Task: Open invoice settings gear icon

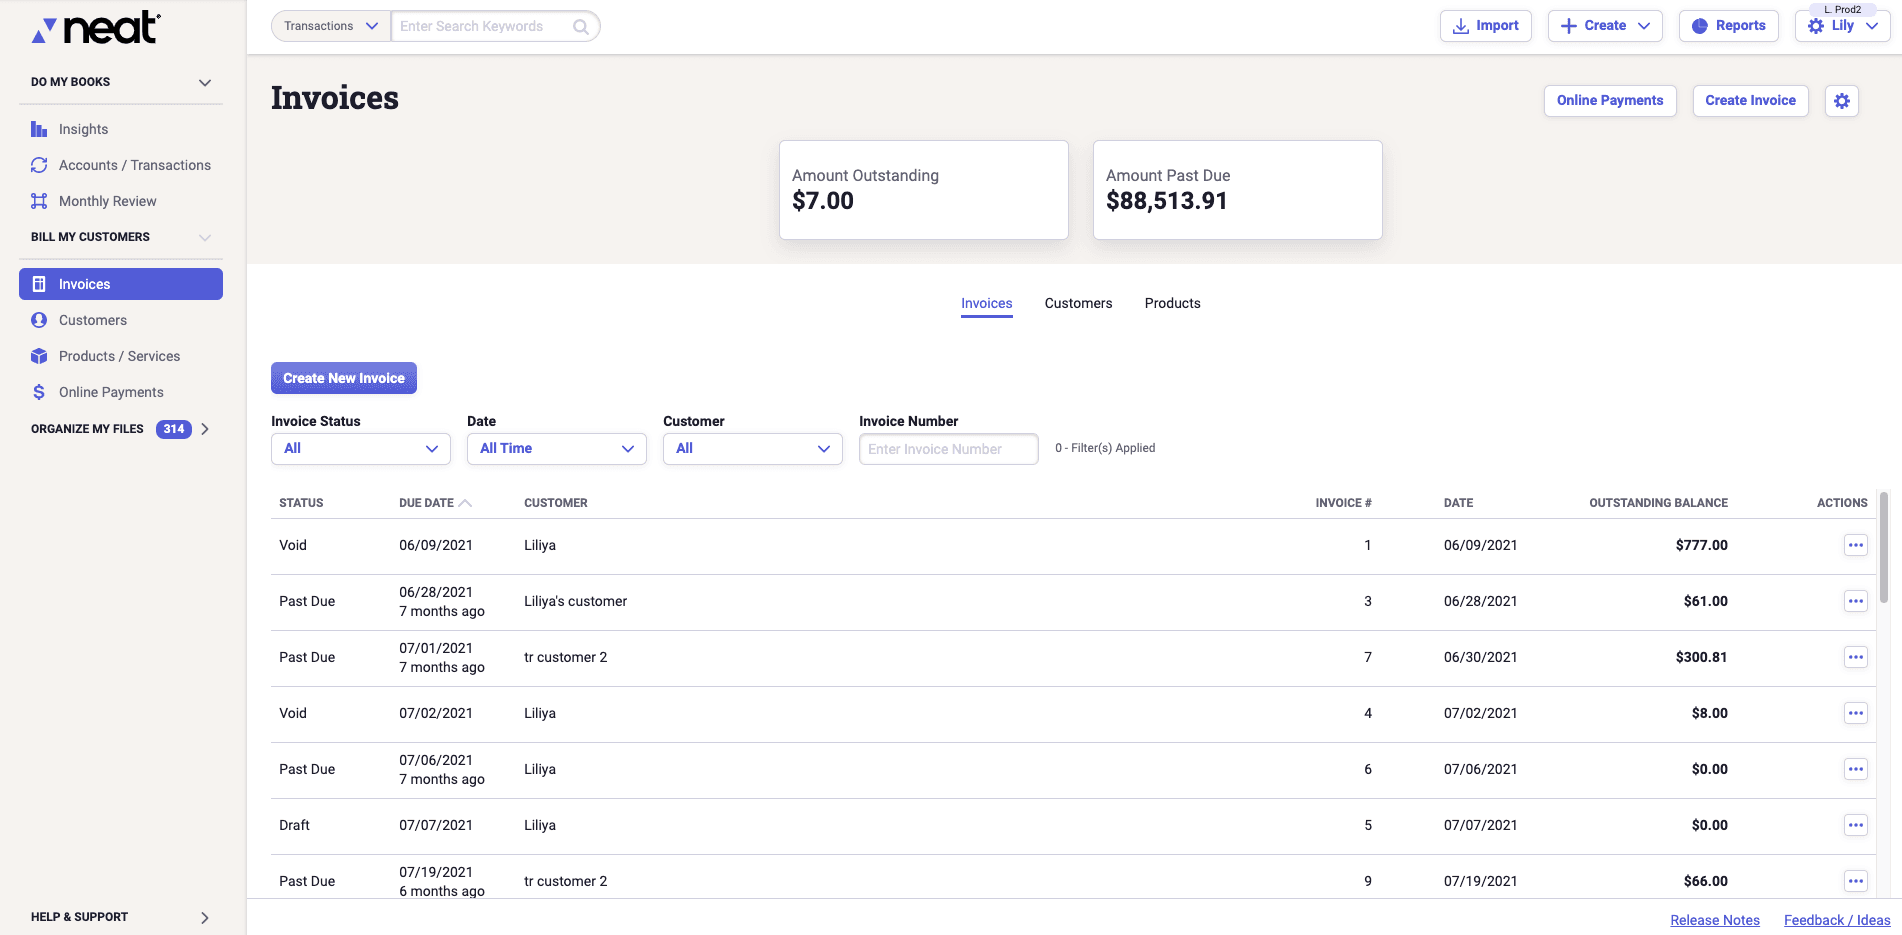Action: [x=1842, y=101]
